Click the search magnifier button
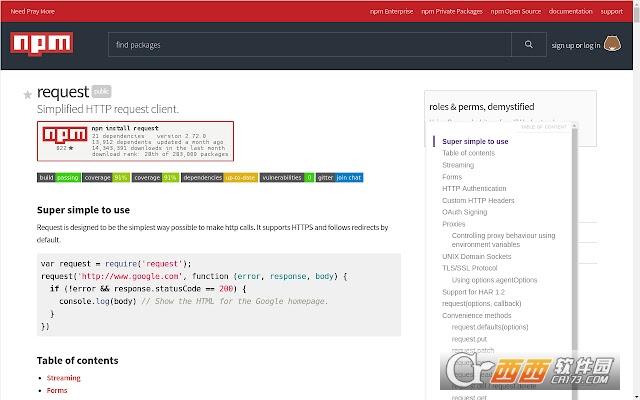The width and height of the screenshot is (640, 400). [x=529, y=44]
